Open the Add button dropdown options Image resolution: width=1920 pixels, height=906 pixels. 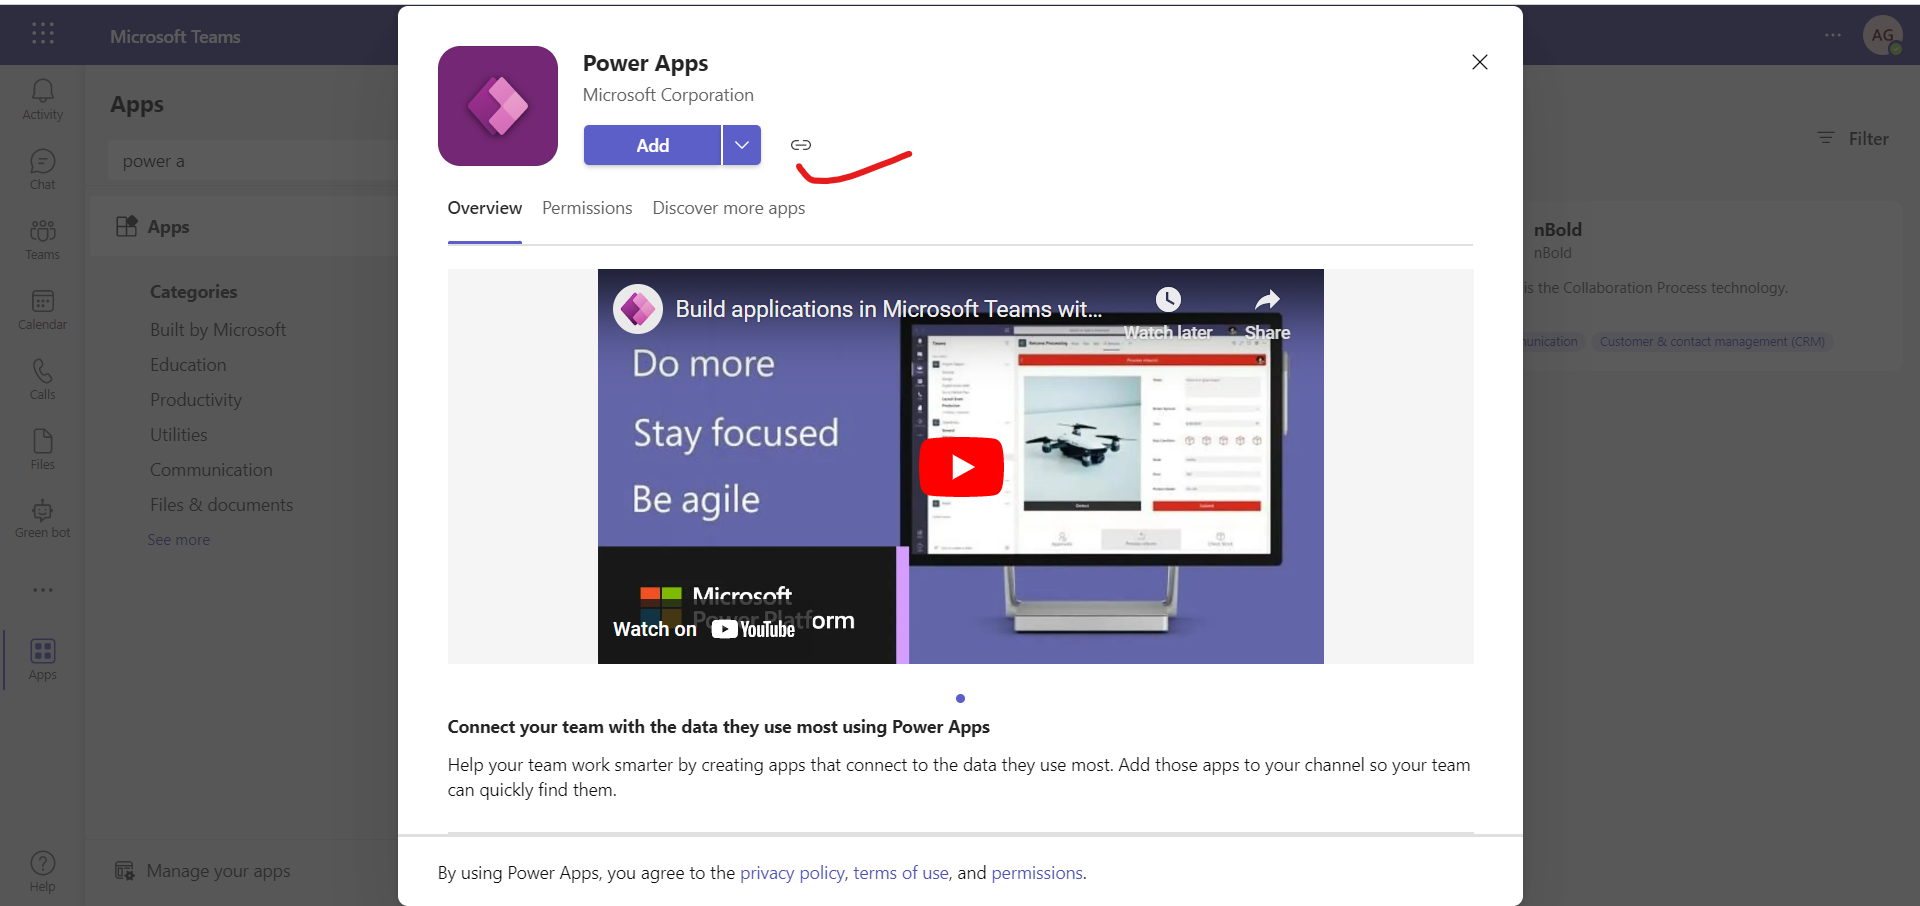[x=741, y=144]
